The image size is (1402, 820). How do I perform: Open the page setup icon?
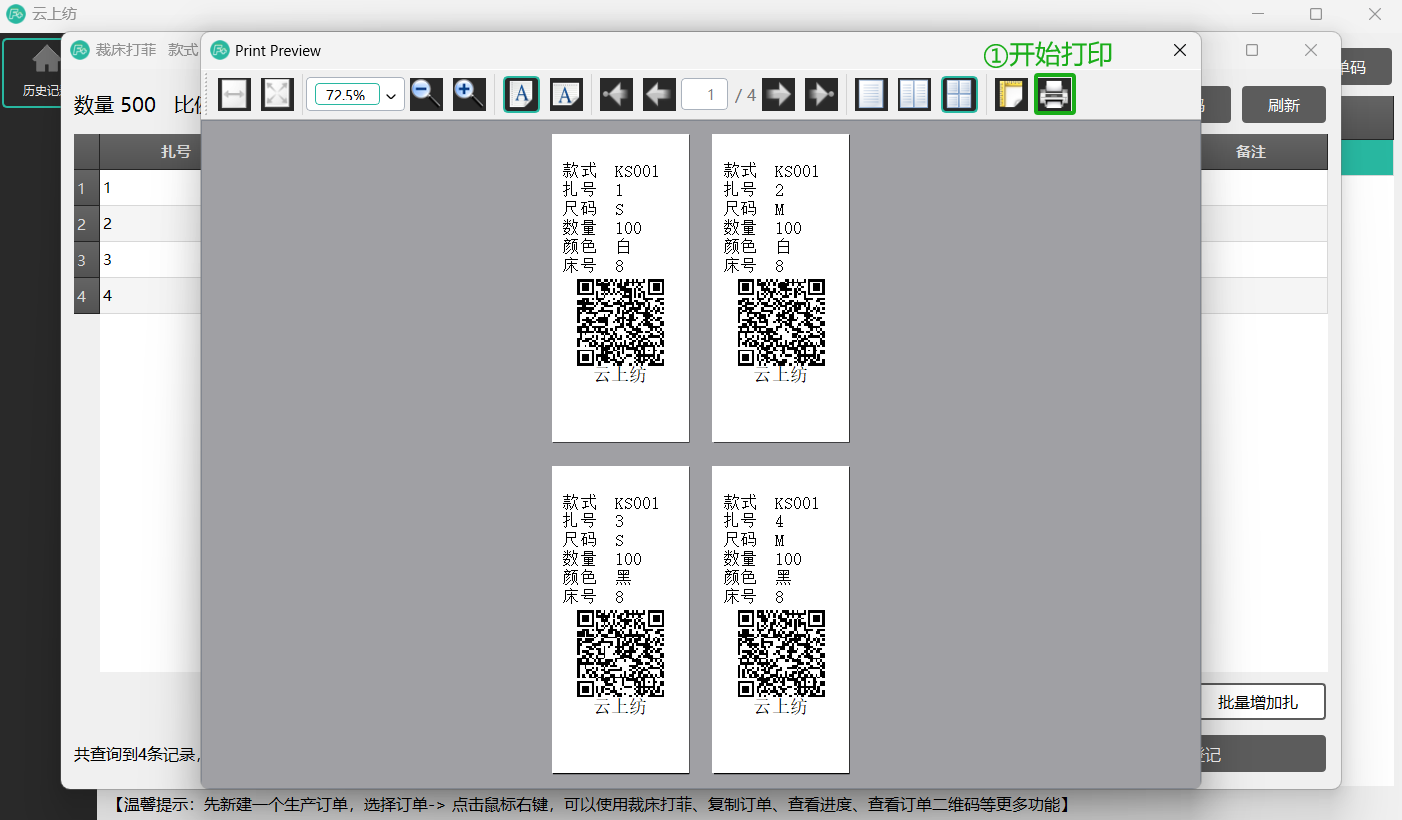(1011, 95)
